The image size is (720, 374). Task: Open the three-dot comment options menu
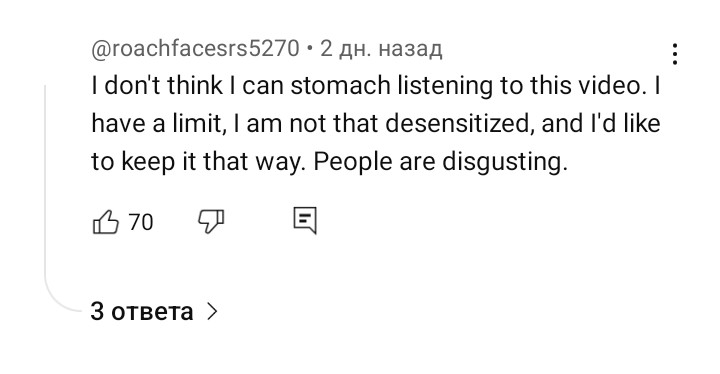(675, 54)
